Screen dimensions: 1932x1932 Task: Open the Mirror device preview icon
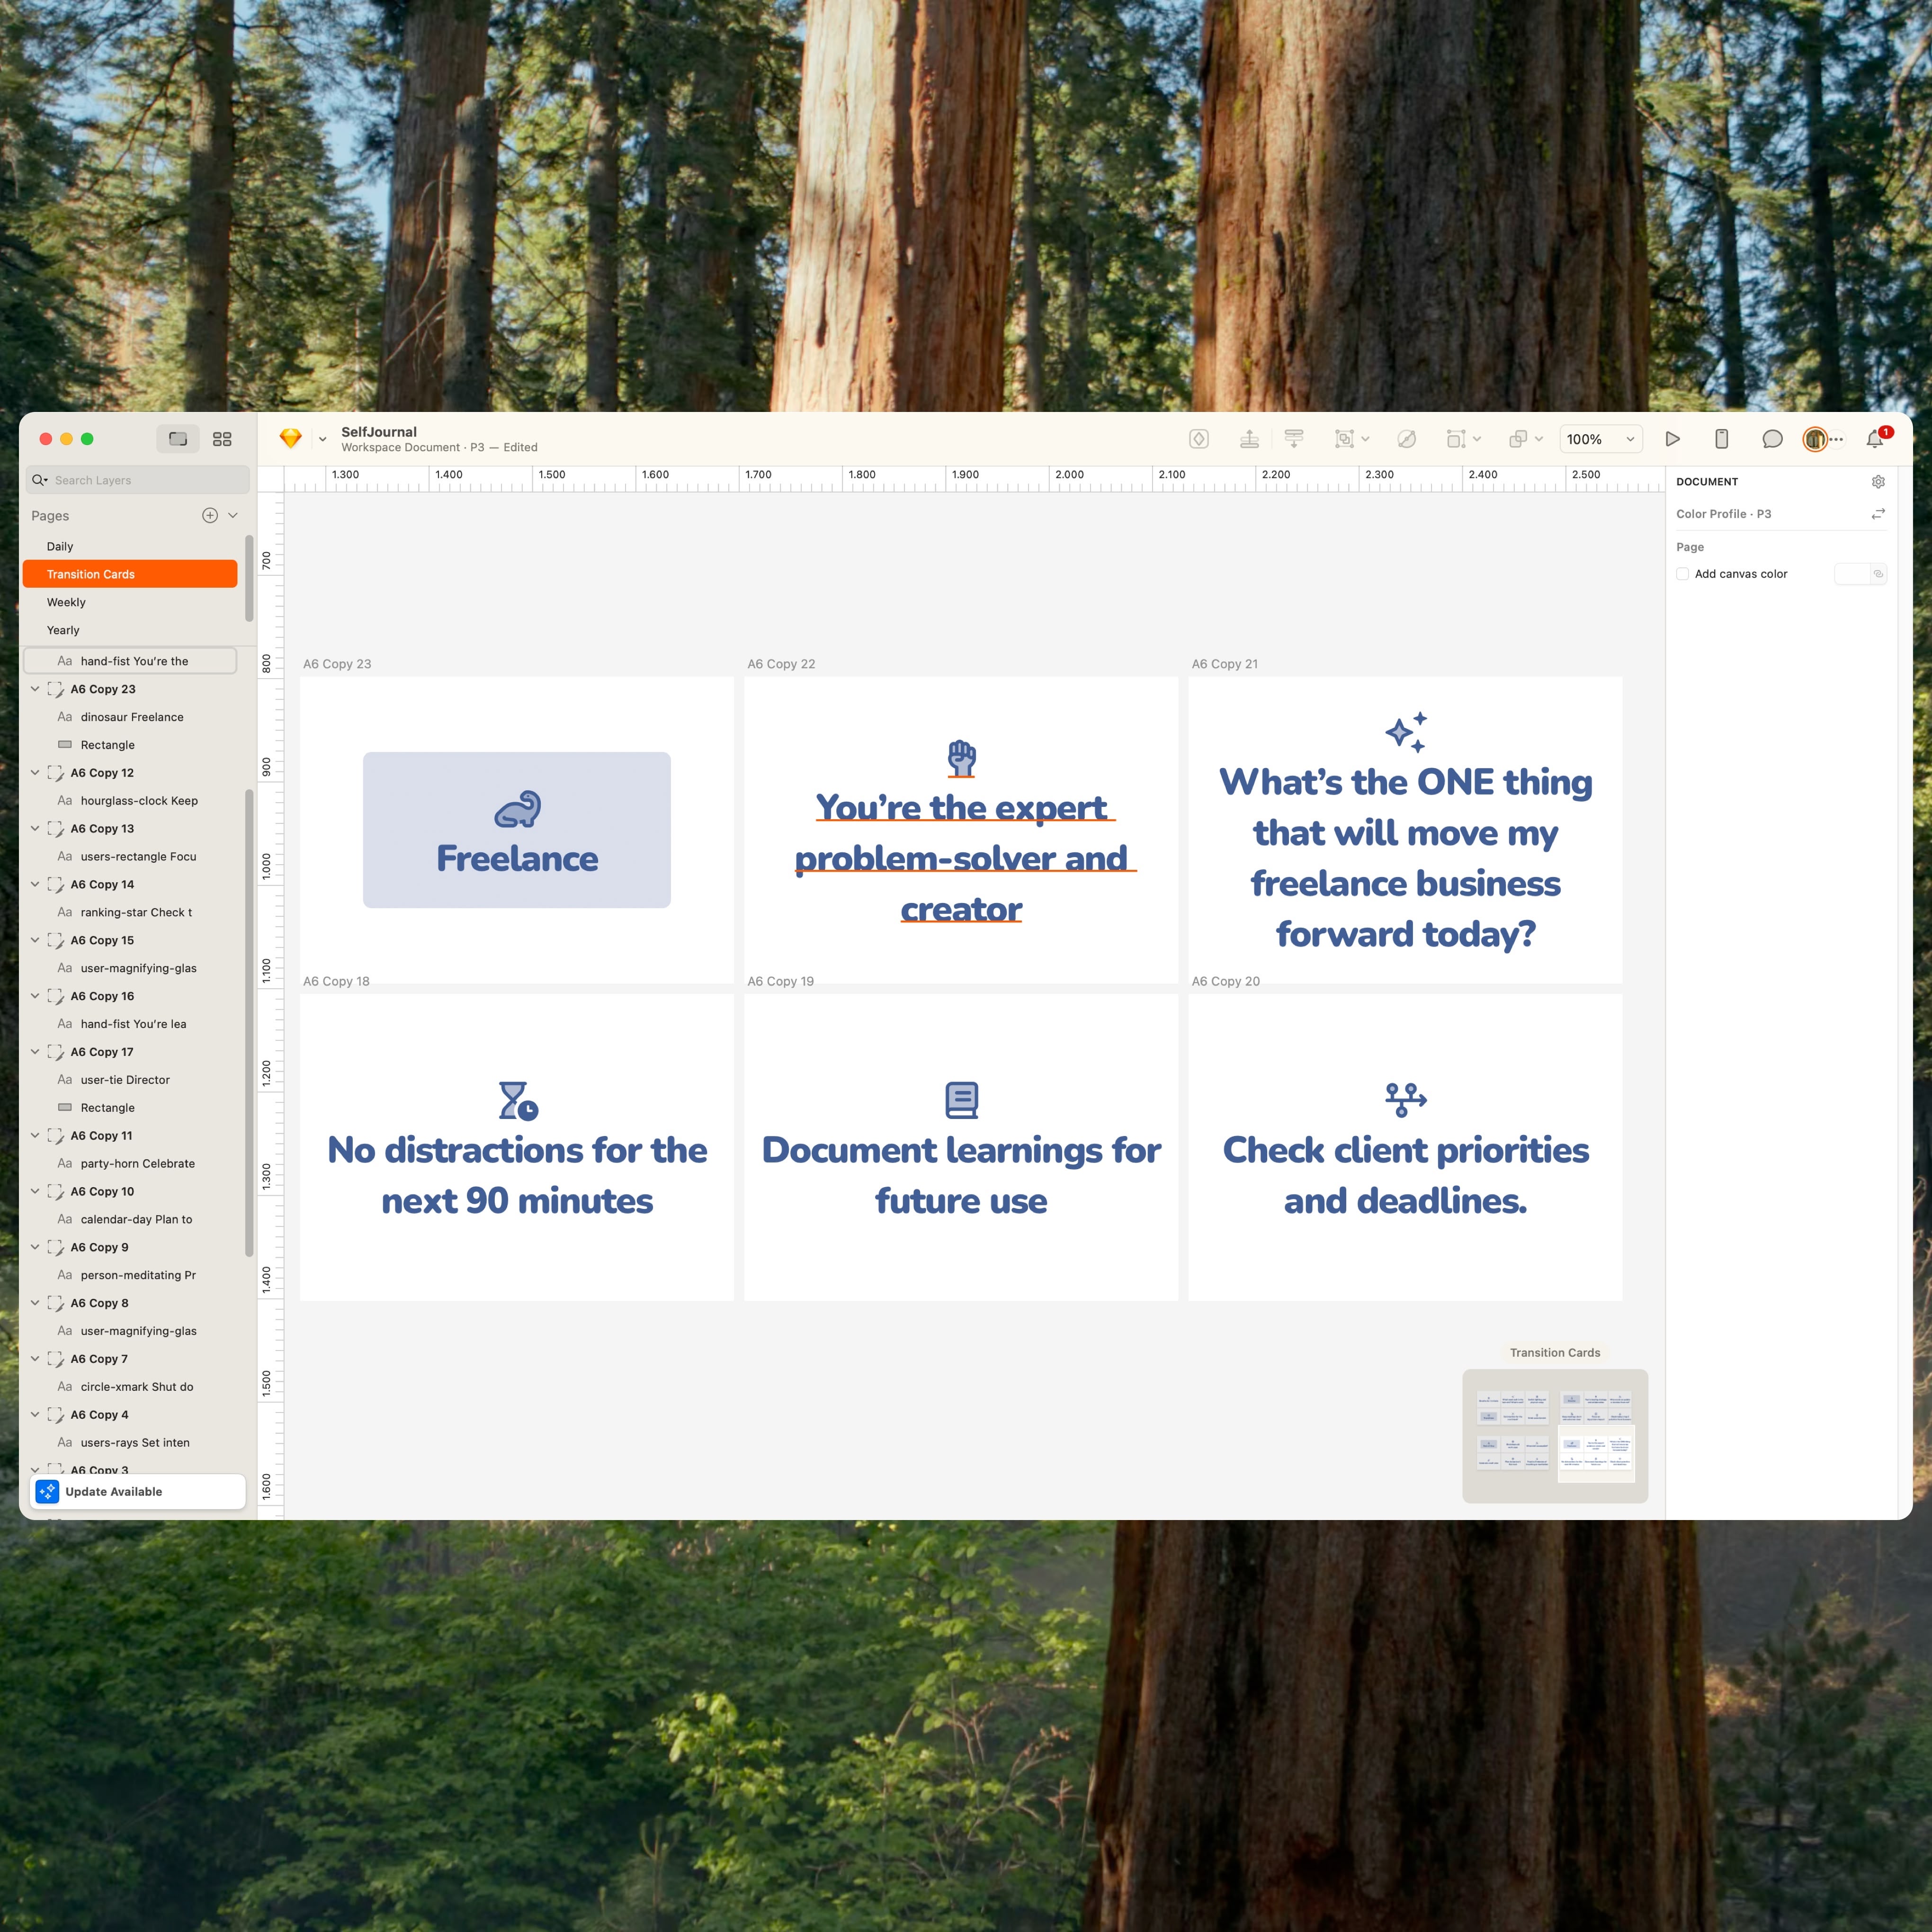coord(1722,439)
